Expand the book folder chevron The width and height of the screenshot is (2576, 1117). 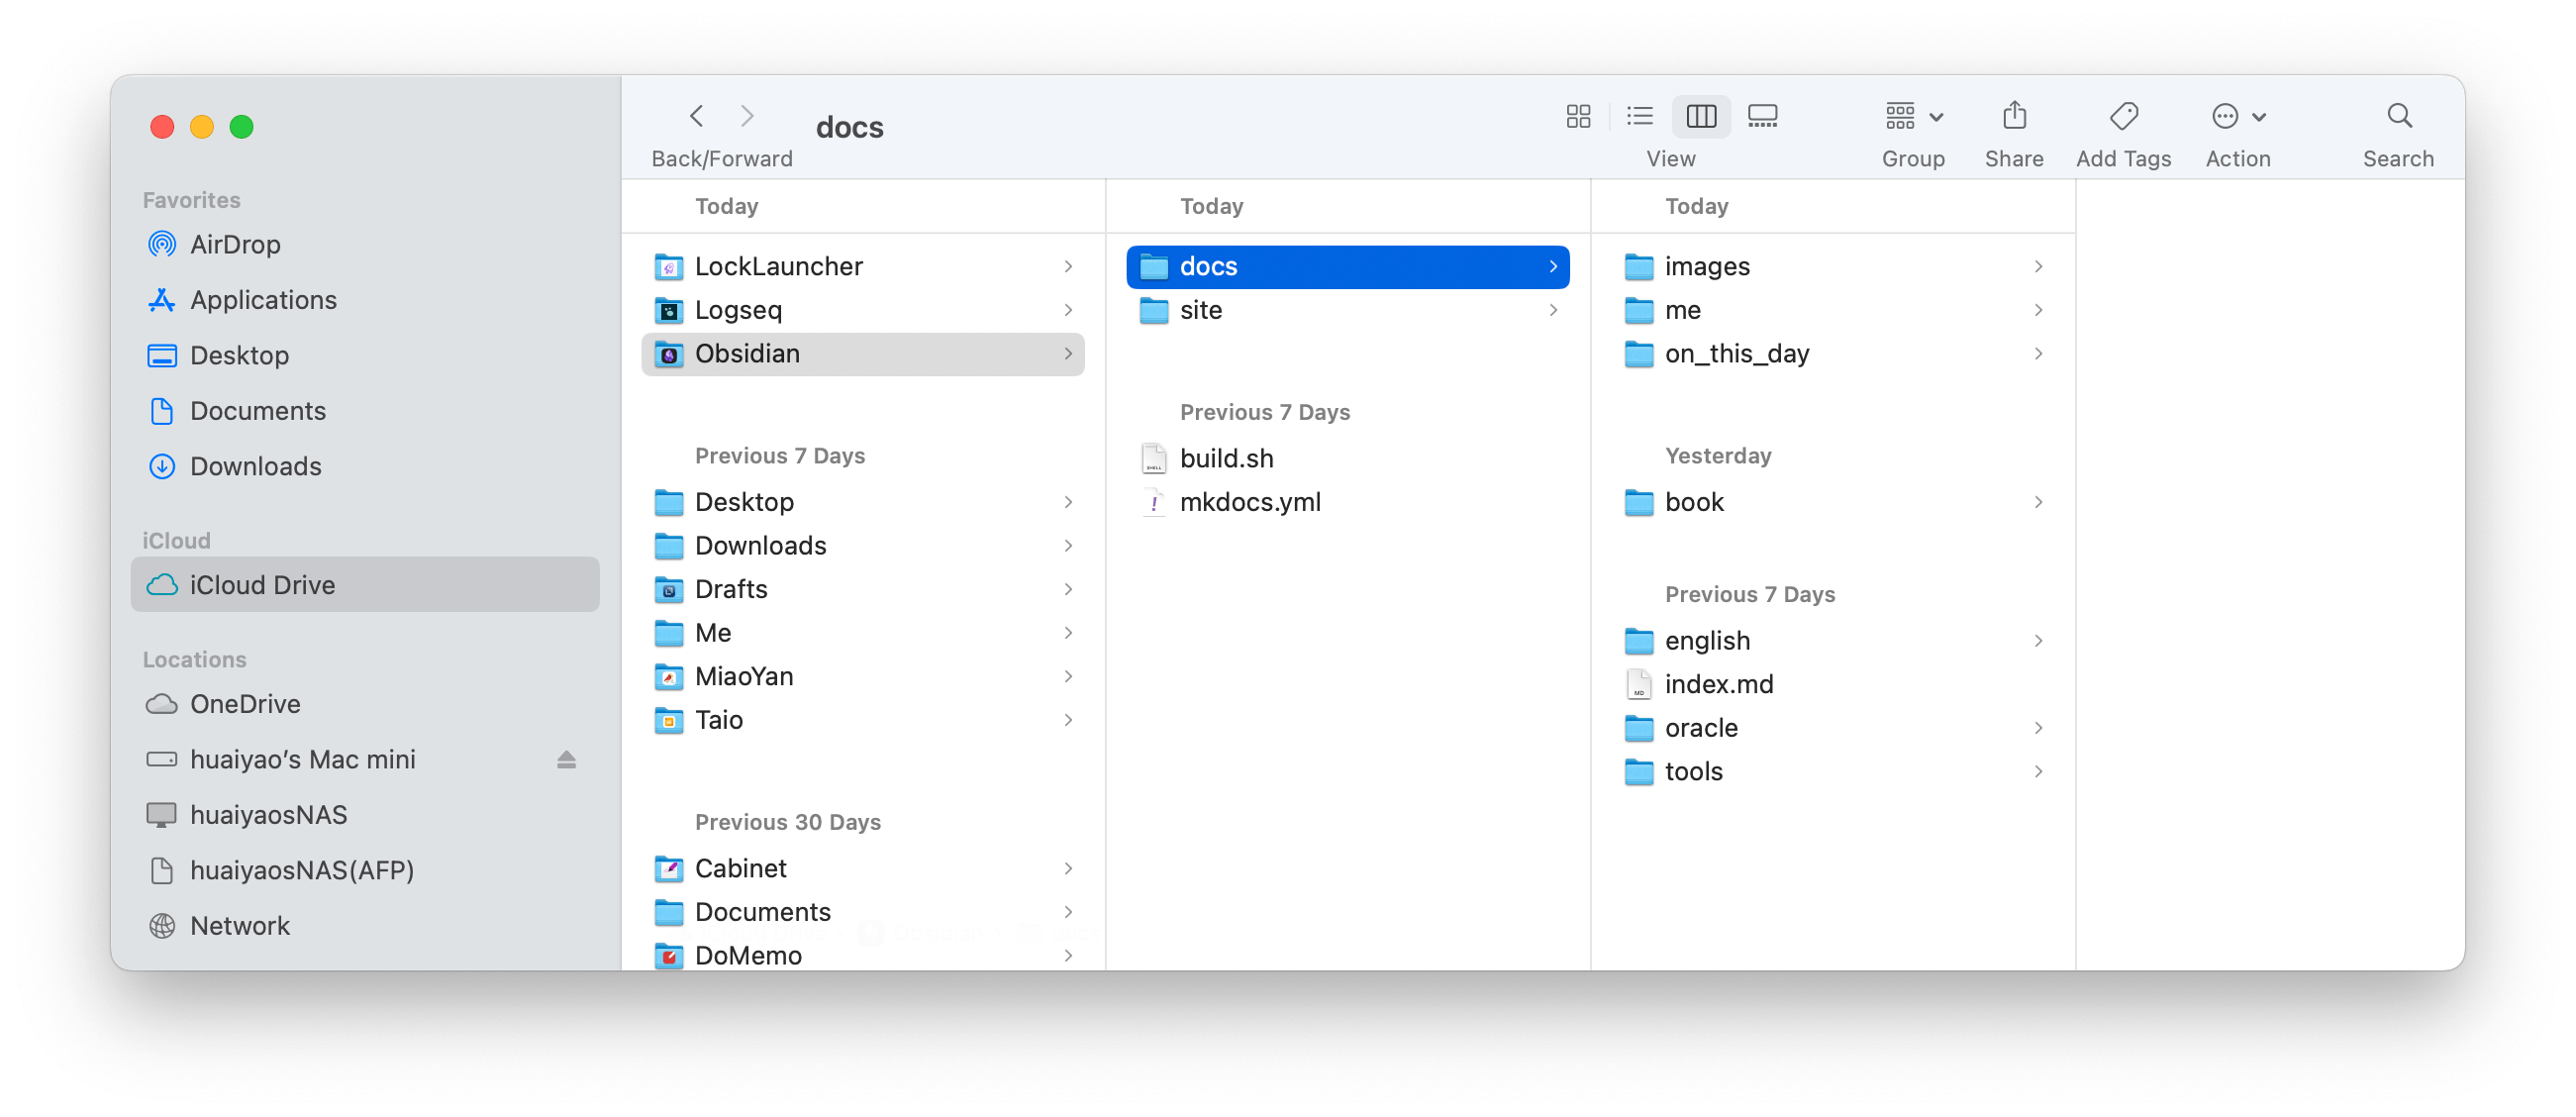click(2038, 503)
